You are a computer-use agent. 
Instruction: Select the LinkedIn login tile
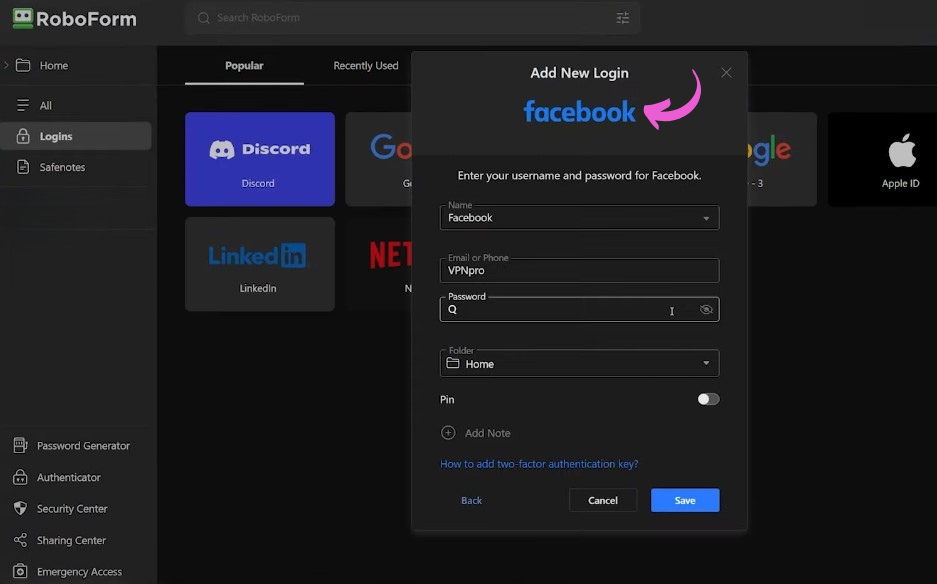[x=260, y=264]
